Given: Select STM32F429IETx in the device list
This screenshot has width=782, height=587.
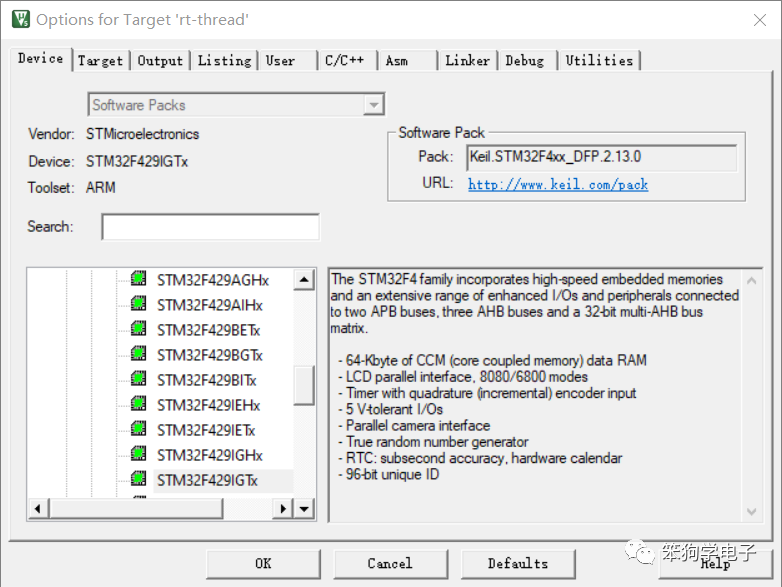Looking at the screenshot, I should pyautogui.click(x=206, y=430).
